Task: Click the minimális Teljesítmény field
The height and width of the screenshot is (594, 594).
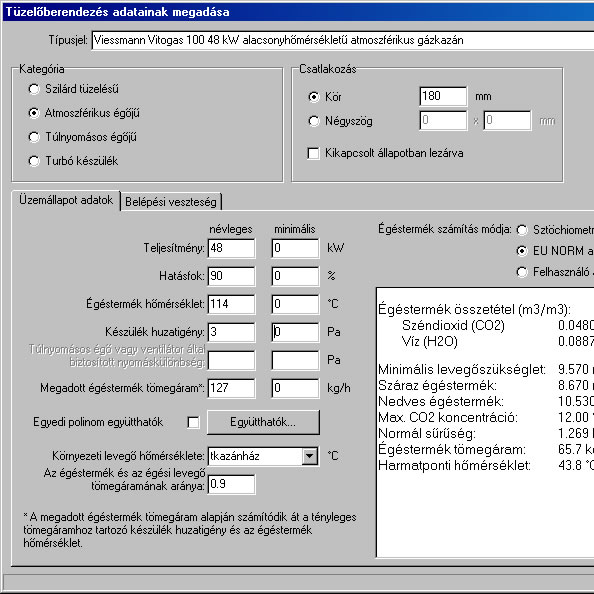Action: point(295,248)
